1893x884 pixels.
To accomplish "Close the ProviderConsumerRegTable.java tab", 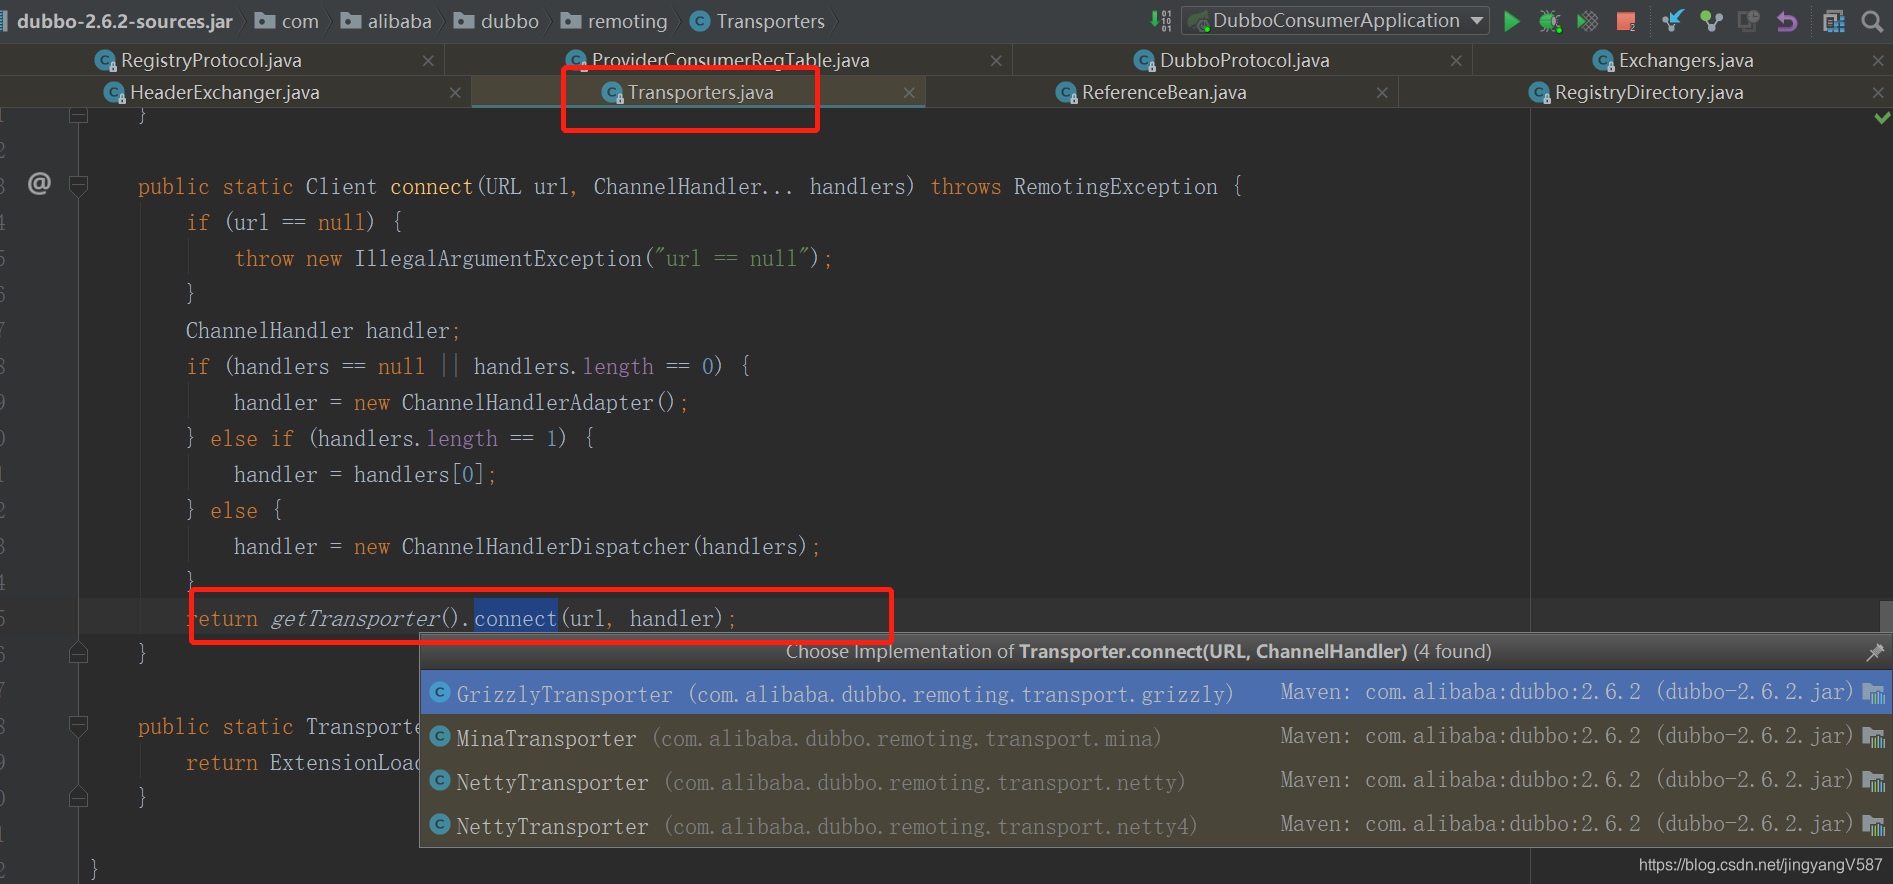I will (x=996, y=61).
